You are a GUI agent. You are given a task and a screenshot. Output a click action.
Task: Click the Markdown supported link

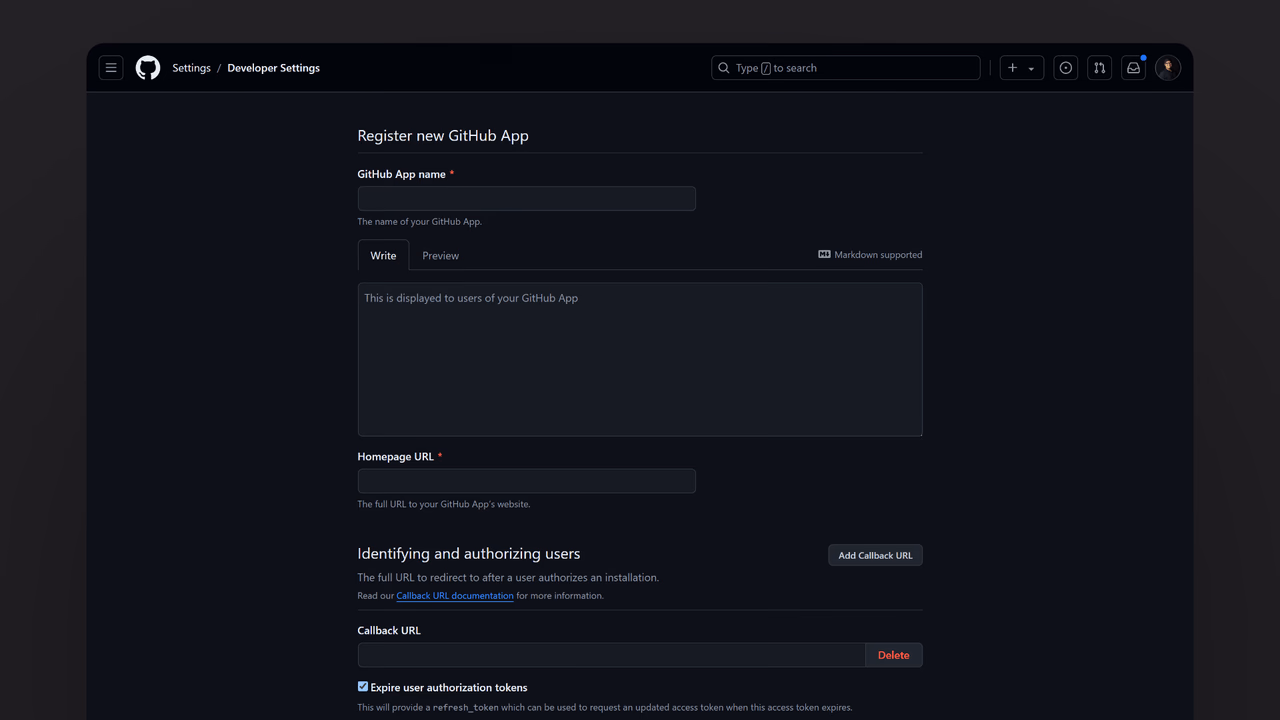pyautogui.click(x=870, y=255)
